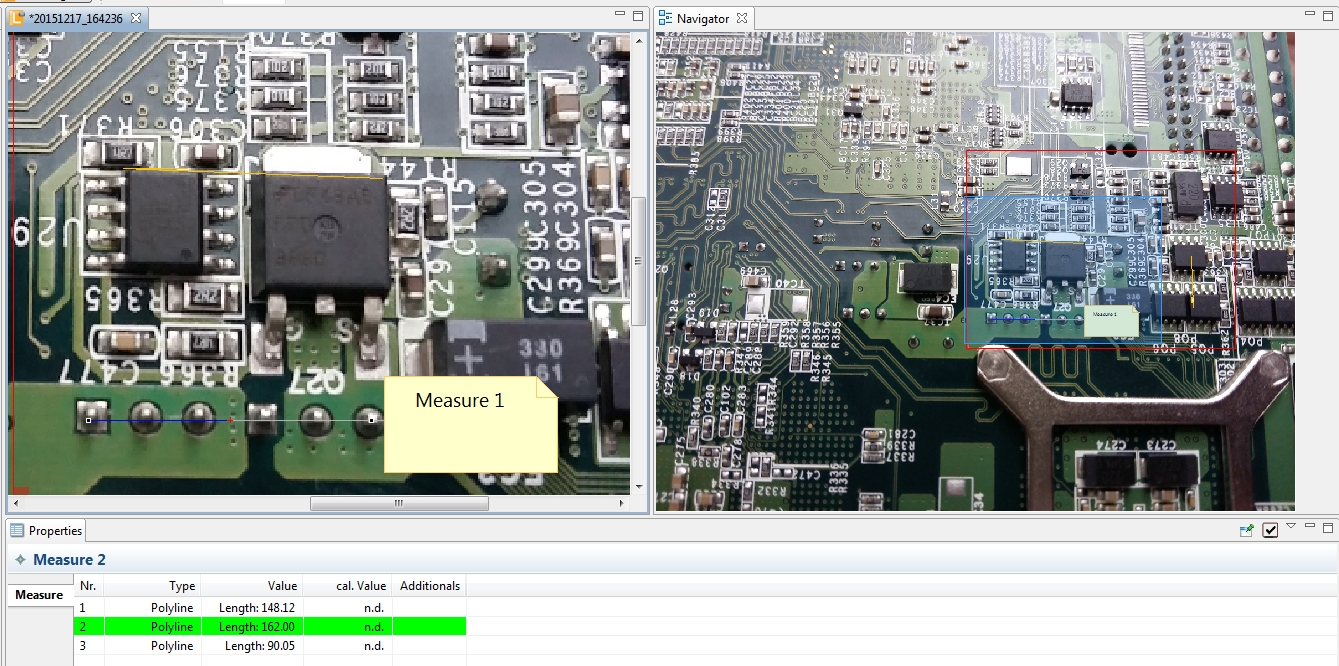
Task: Click the editor's horizontal scrollbar thumb
Action: click(399, 503)
